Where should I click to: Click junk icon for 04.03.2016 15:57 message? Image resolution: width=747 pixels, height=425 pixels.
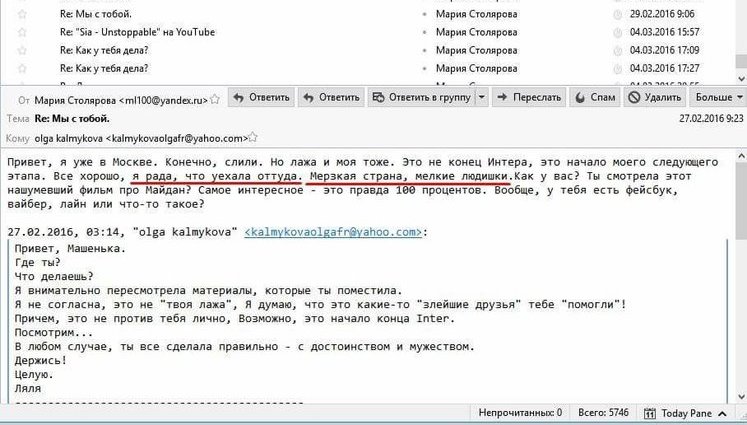coord(617,33)
